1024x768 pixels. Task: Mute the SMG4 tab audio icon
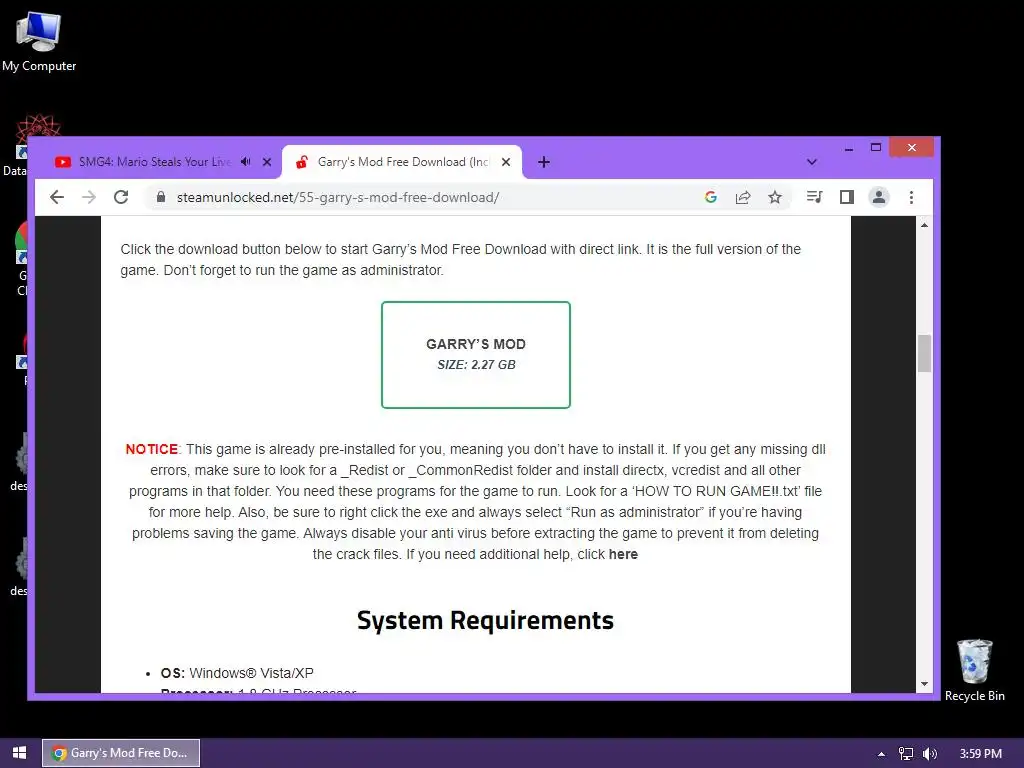pyautogui.click(x=246, y=161)
